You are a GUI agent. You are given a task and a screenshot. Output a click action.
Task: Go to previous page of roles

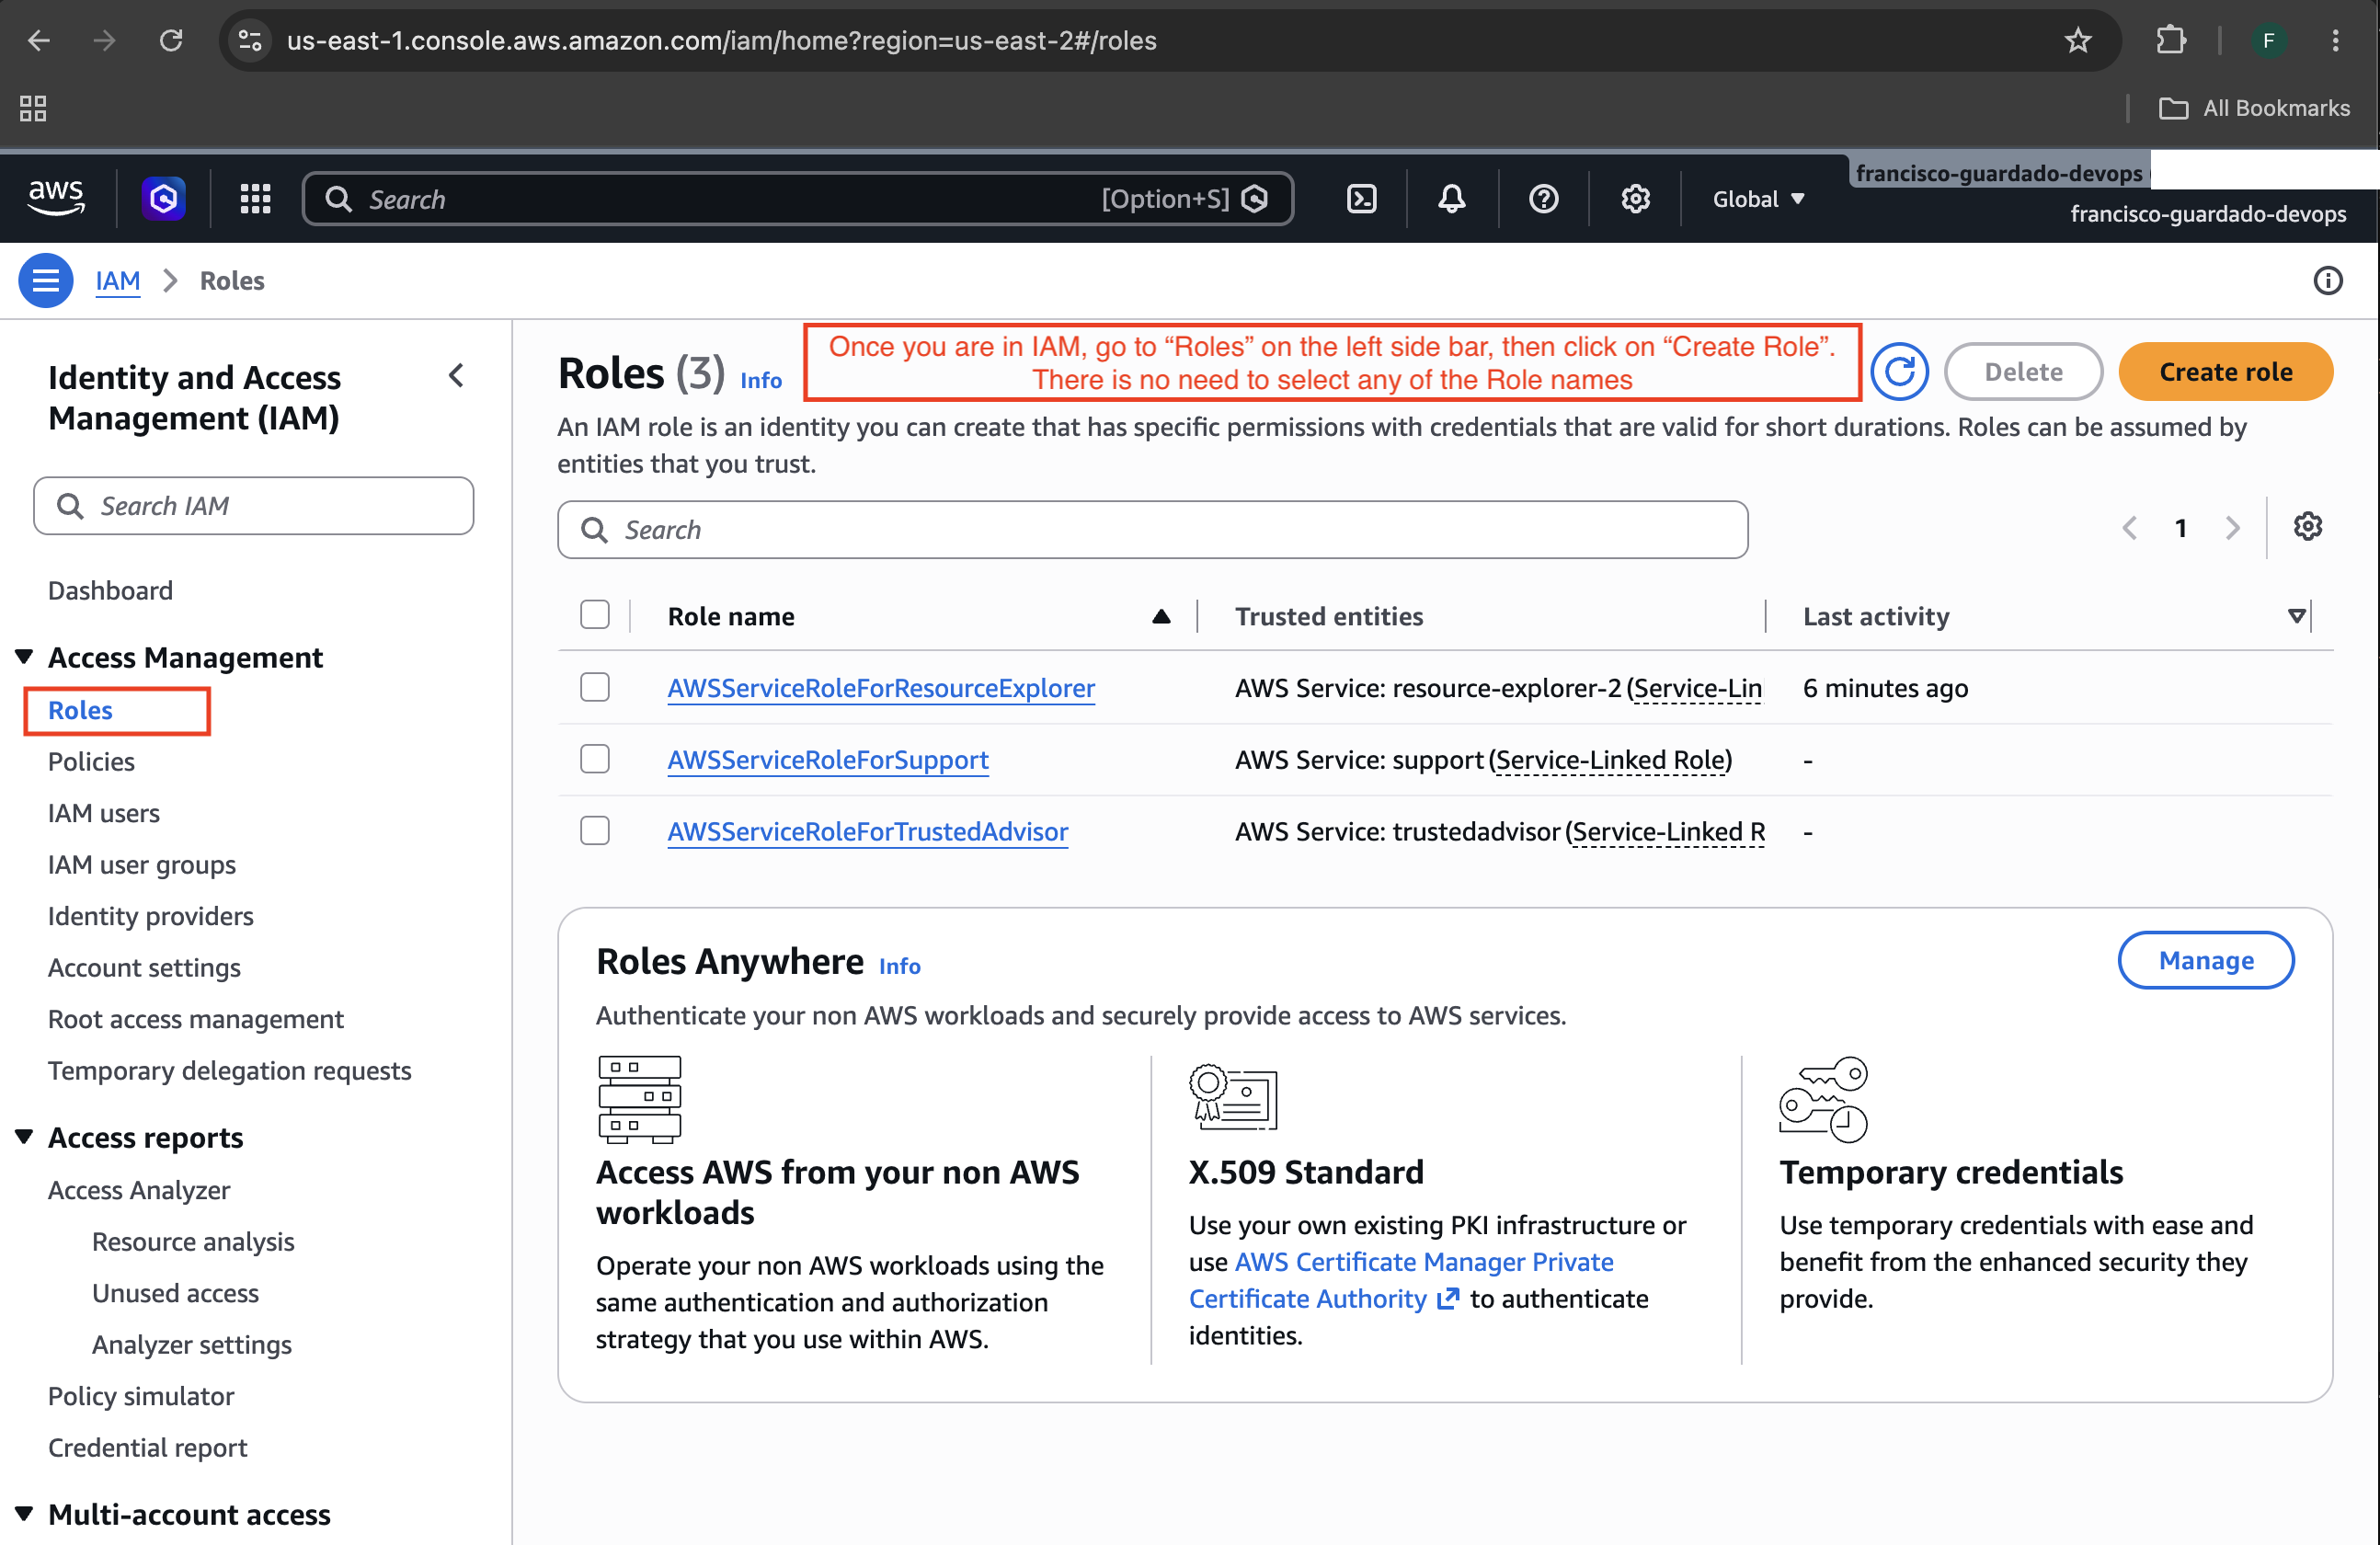point(2129,527)
